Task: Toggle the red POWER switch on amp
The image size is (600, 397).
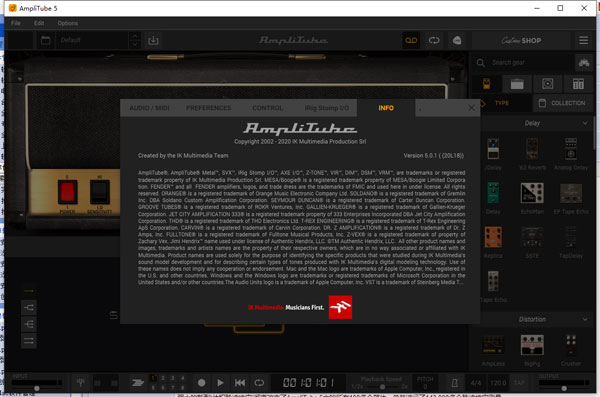Action: (x=67, y=192)
